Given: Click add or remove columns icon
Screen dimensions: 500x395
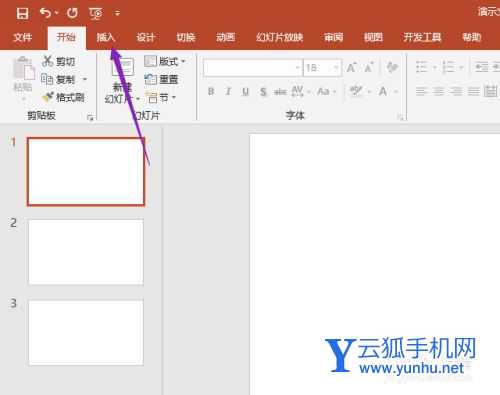Looking at the screenshot, I should pos(491,91).
